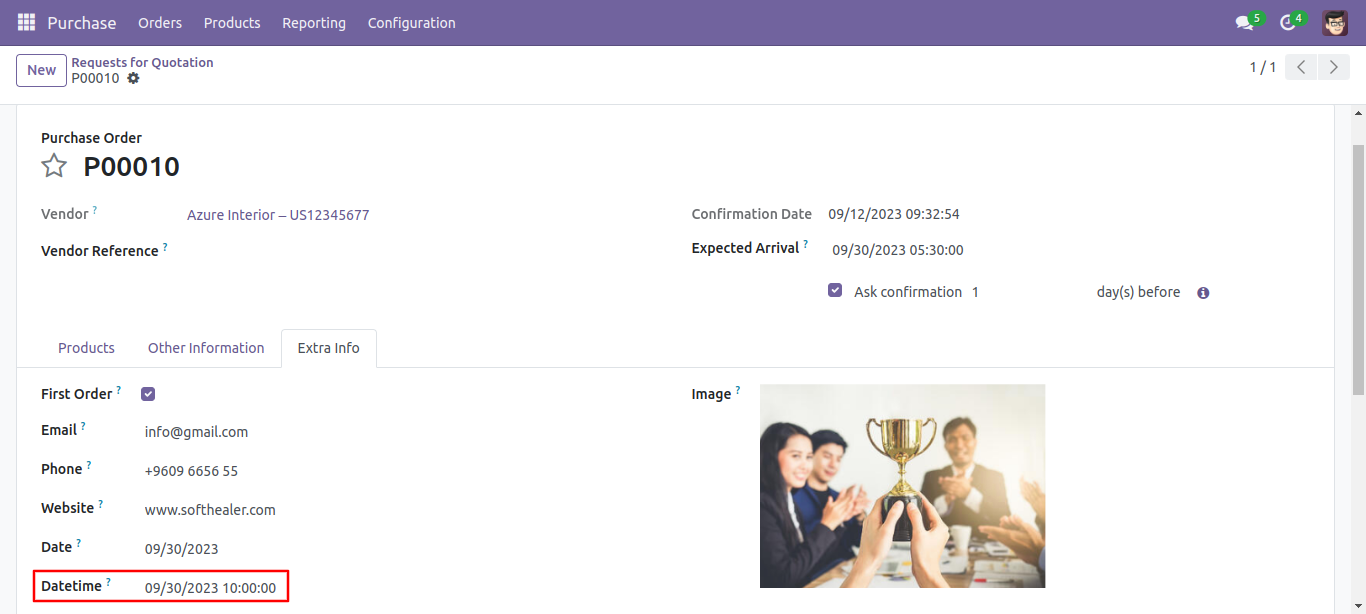
Task: Toggle the First Order checkbox
Action: point(148,394)
